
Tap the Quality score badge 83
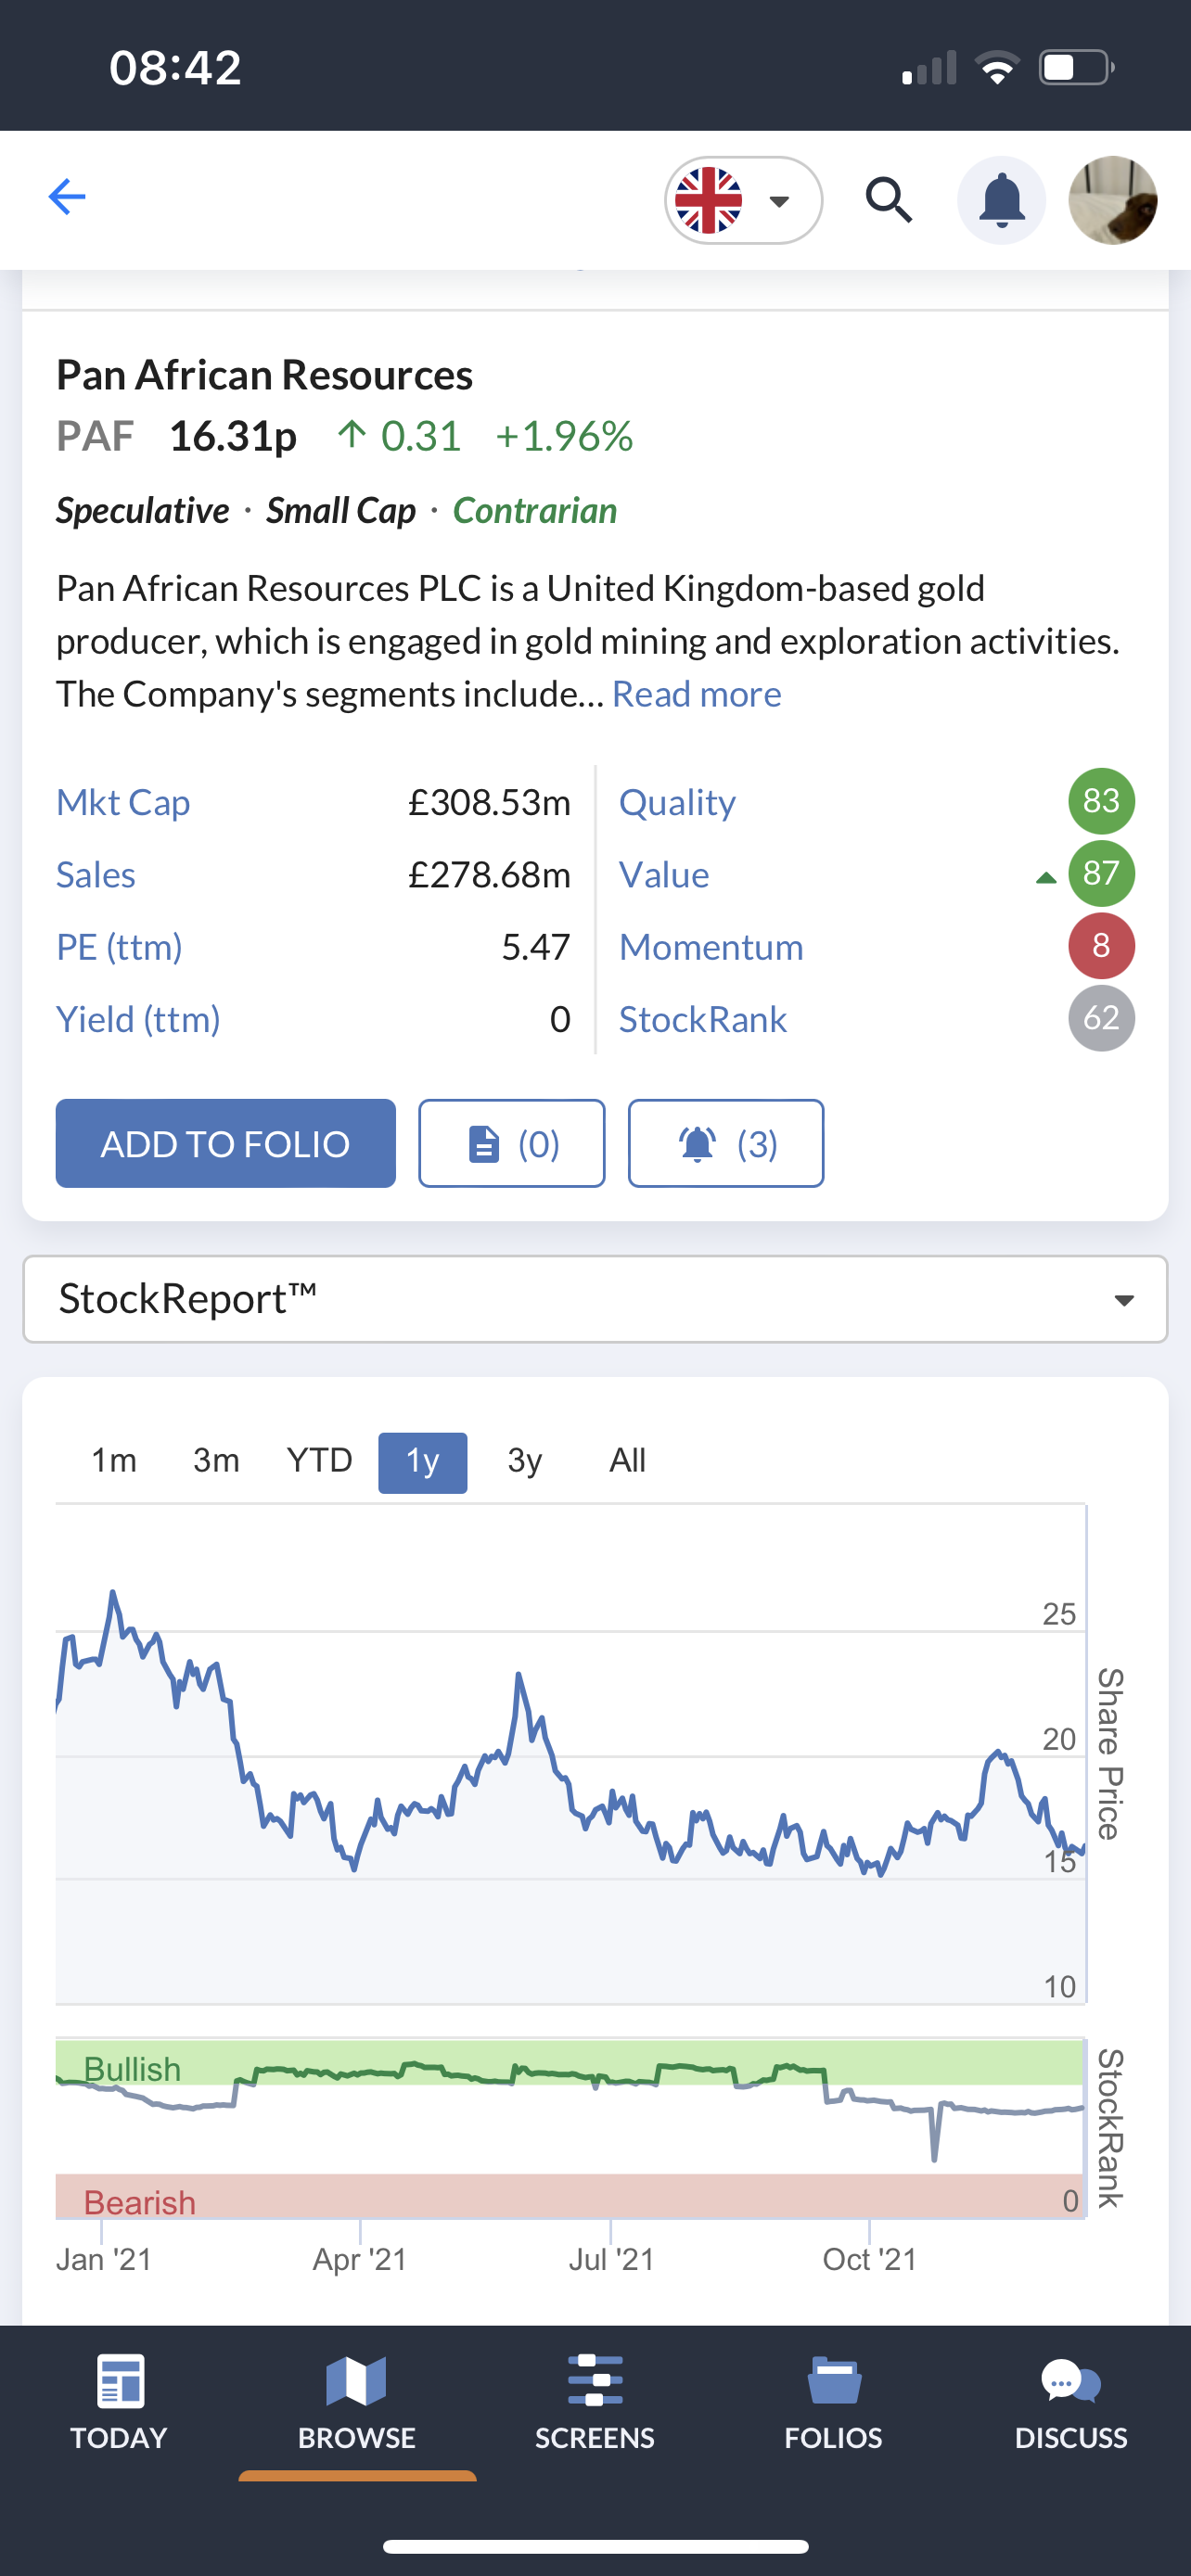(x=1101, y=801)
